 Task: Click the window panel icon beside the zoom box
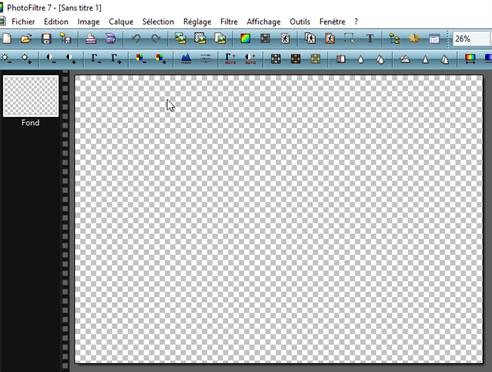(434, 39)
